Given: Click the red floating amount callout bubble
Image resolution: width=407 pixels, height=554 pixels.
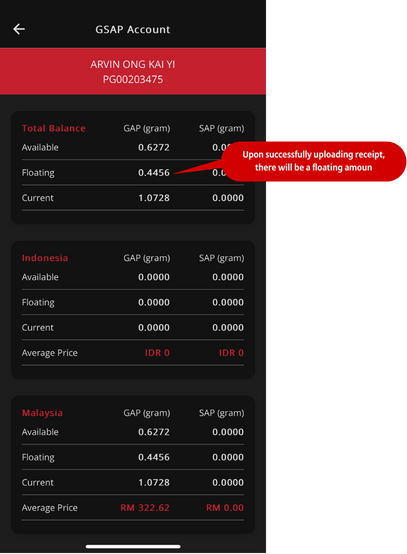Looking at the screenshot, I should (x=314, y=161).
